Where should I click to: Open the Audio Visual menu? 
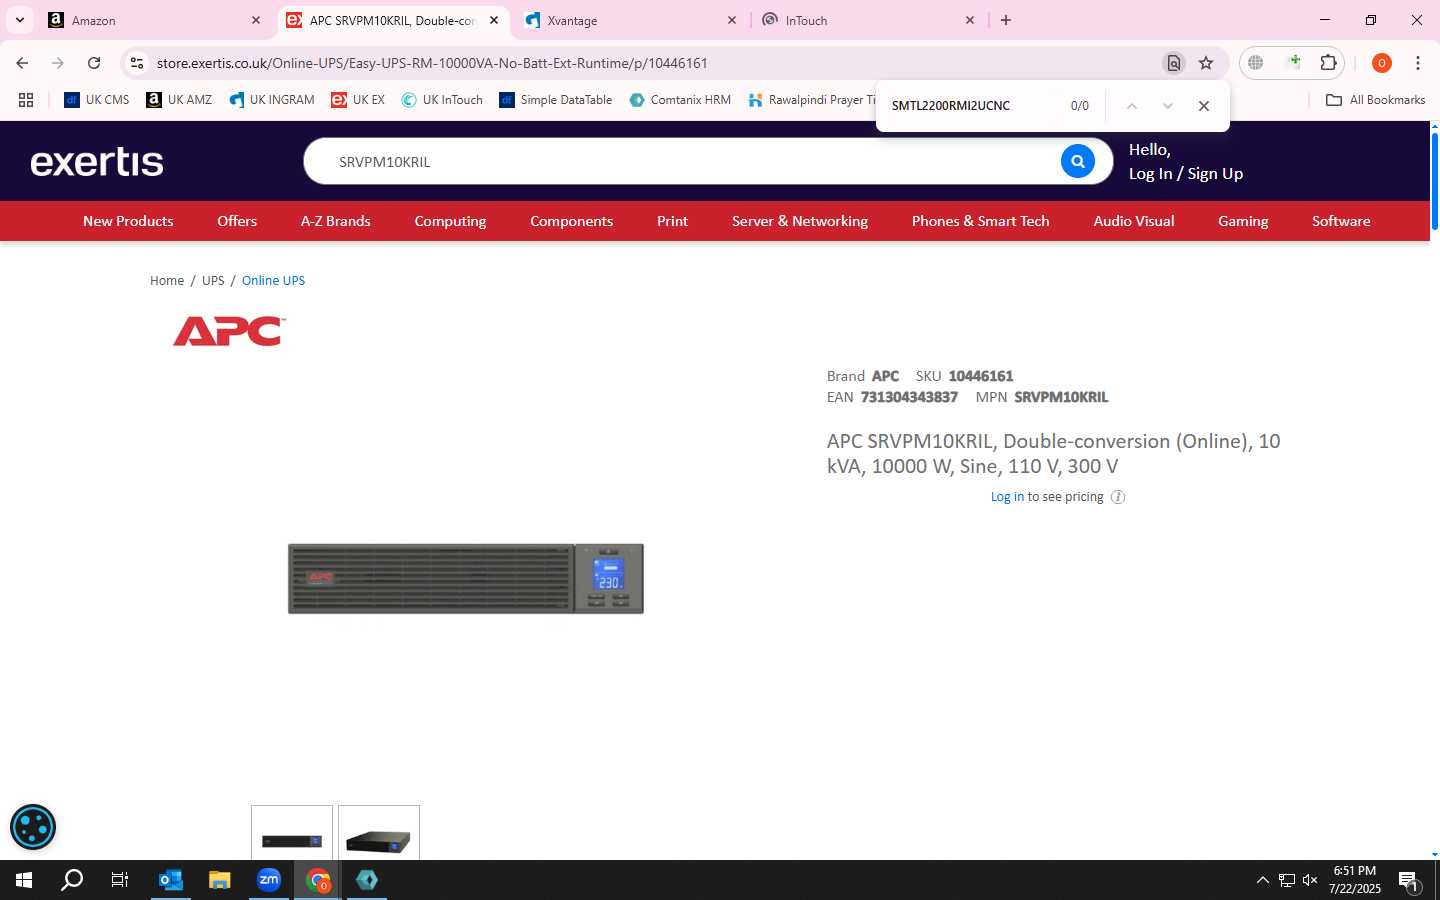click(1134, 221)
